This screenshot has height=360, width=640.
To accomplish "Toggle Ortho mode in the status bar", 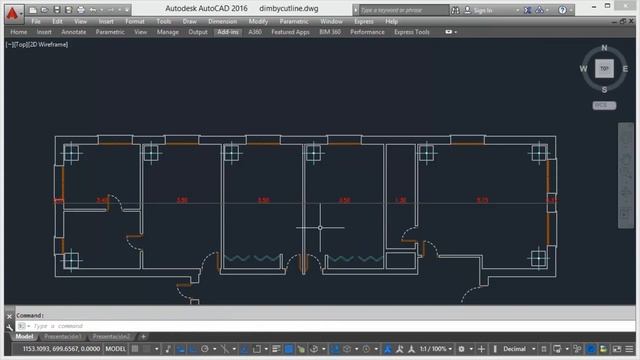I will coord(192,349).
